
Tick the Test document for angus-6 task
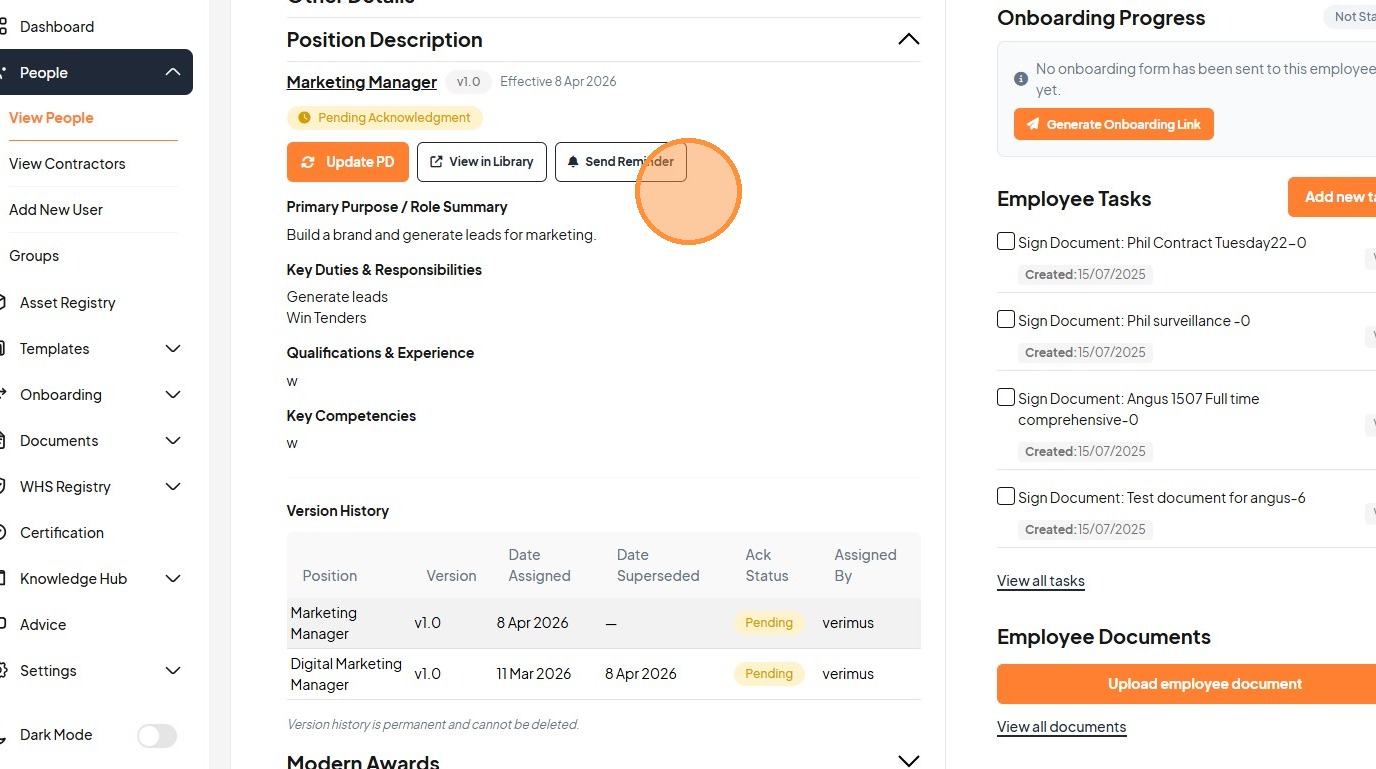tap(1006, 496)
